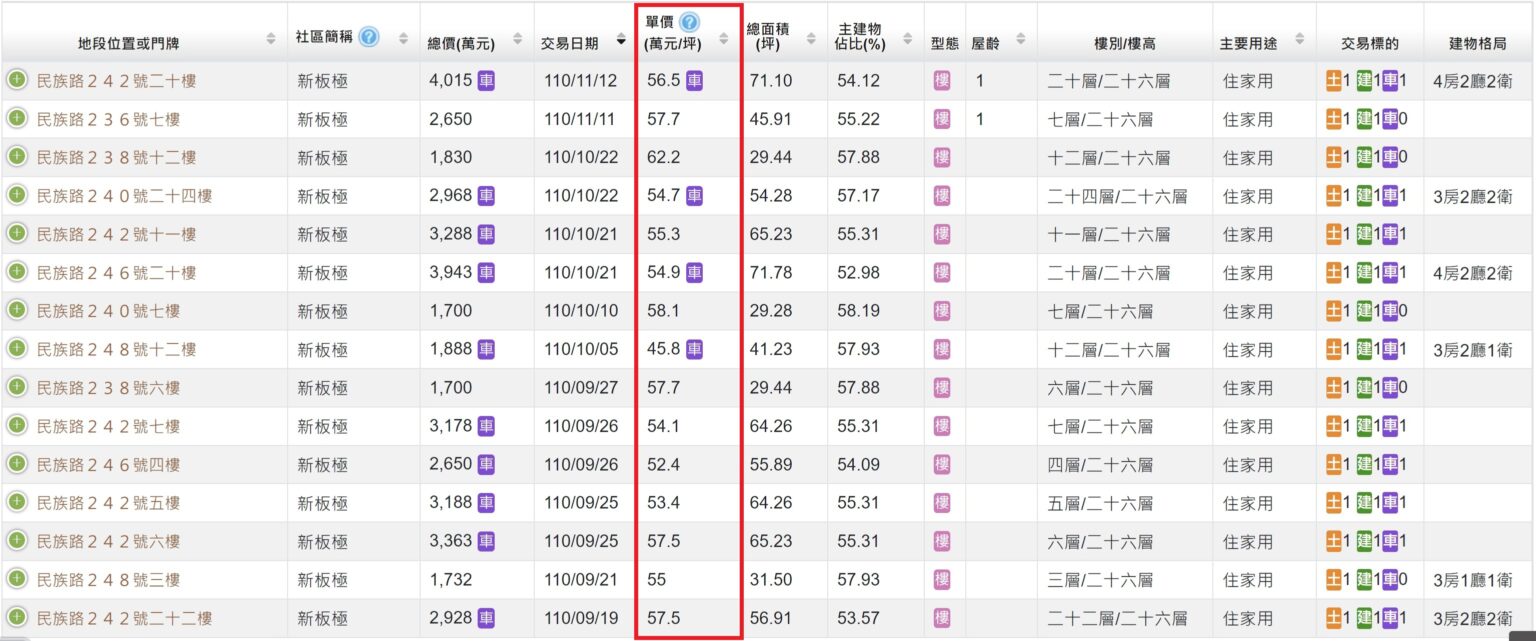Screen dimensions: 1536x641
Task: Sort table by 單價 column arrows
Action: pos(723,39)
